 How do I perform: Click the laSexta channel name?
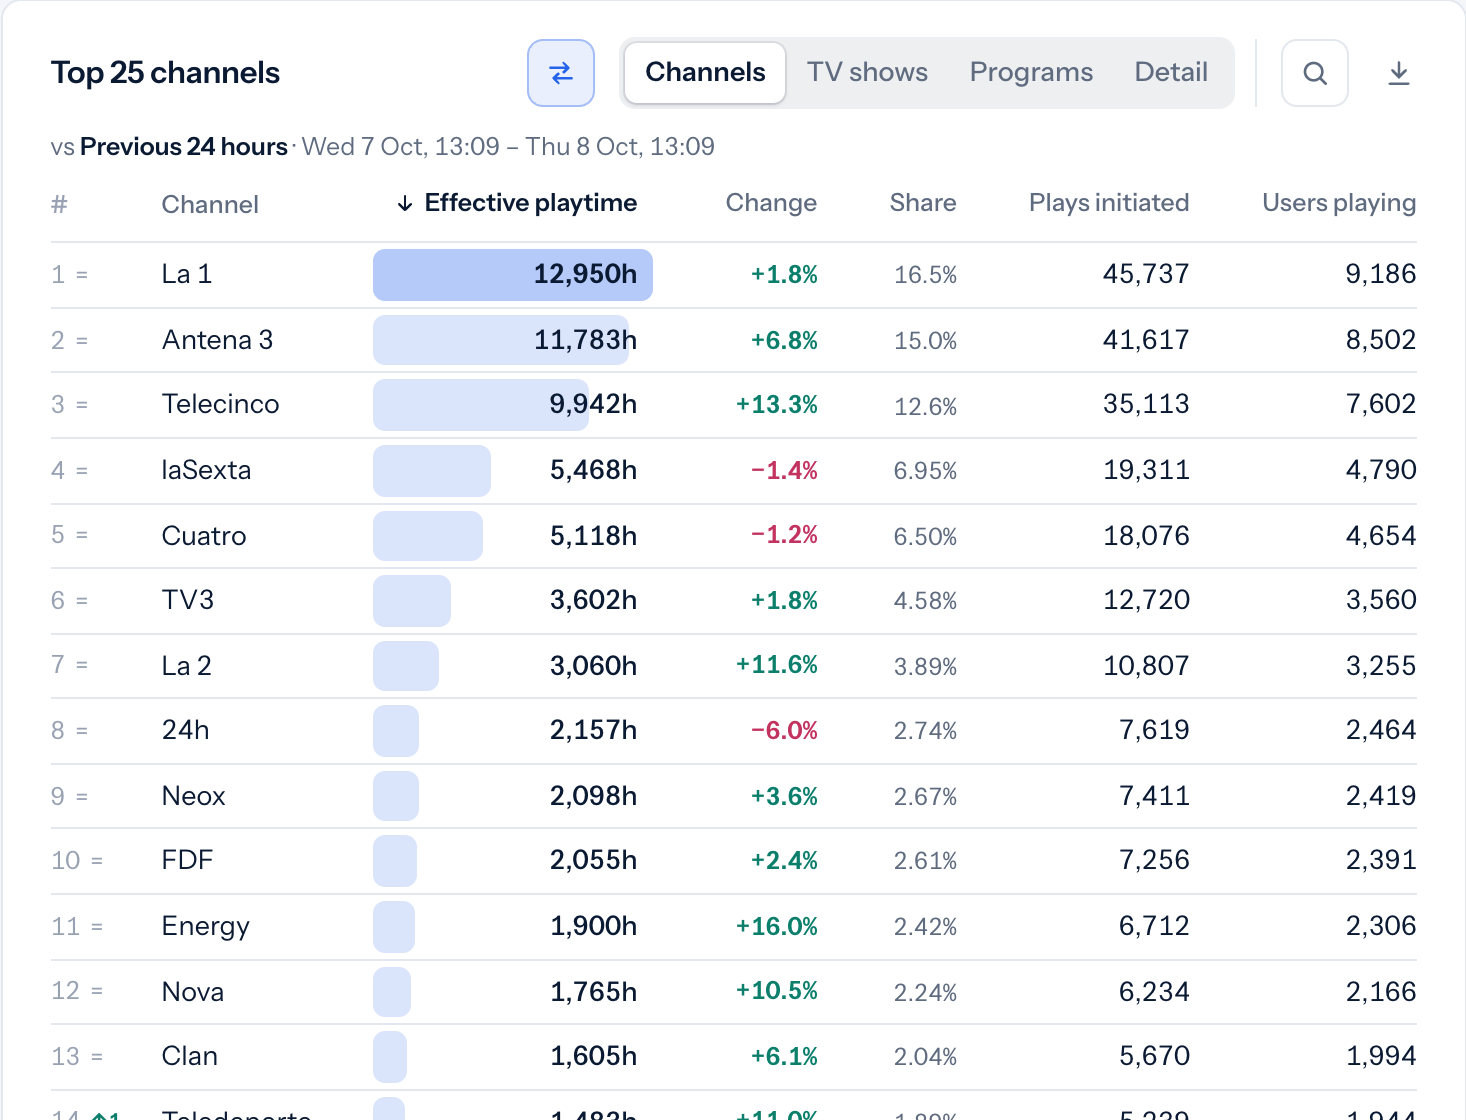pos(206,471)
